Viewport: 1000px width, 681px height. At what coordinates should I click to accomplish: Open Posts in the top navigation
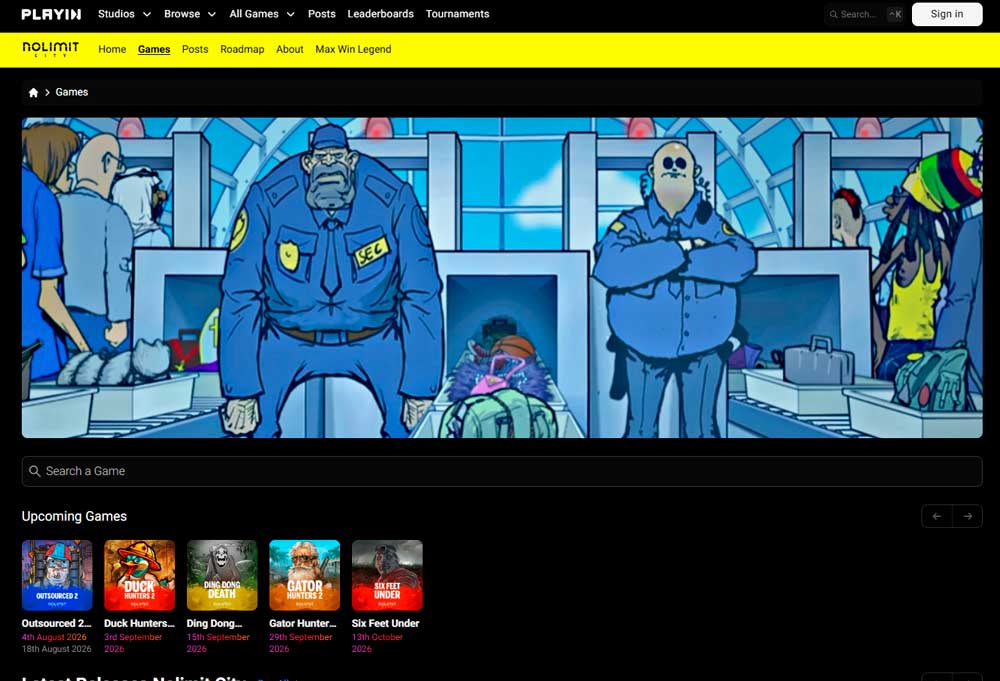[321, 14]
